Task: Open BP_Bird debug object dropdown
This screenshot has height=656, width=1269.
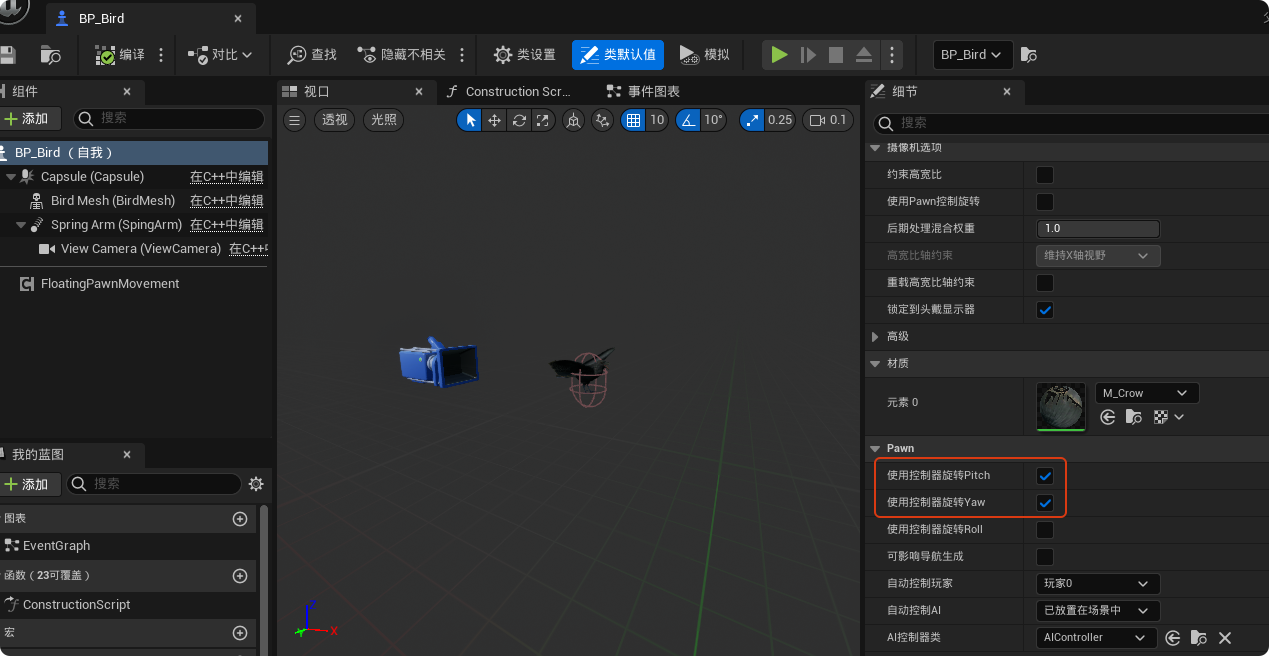Action: 972,55
